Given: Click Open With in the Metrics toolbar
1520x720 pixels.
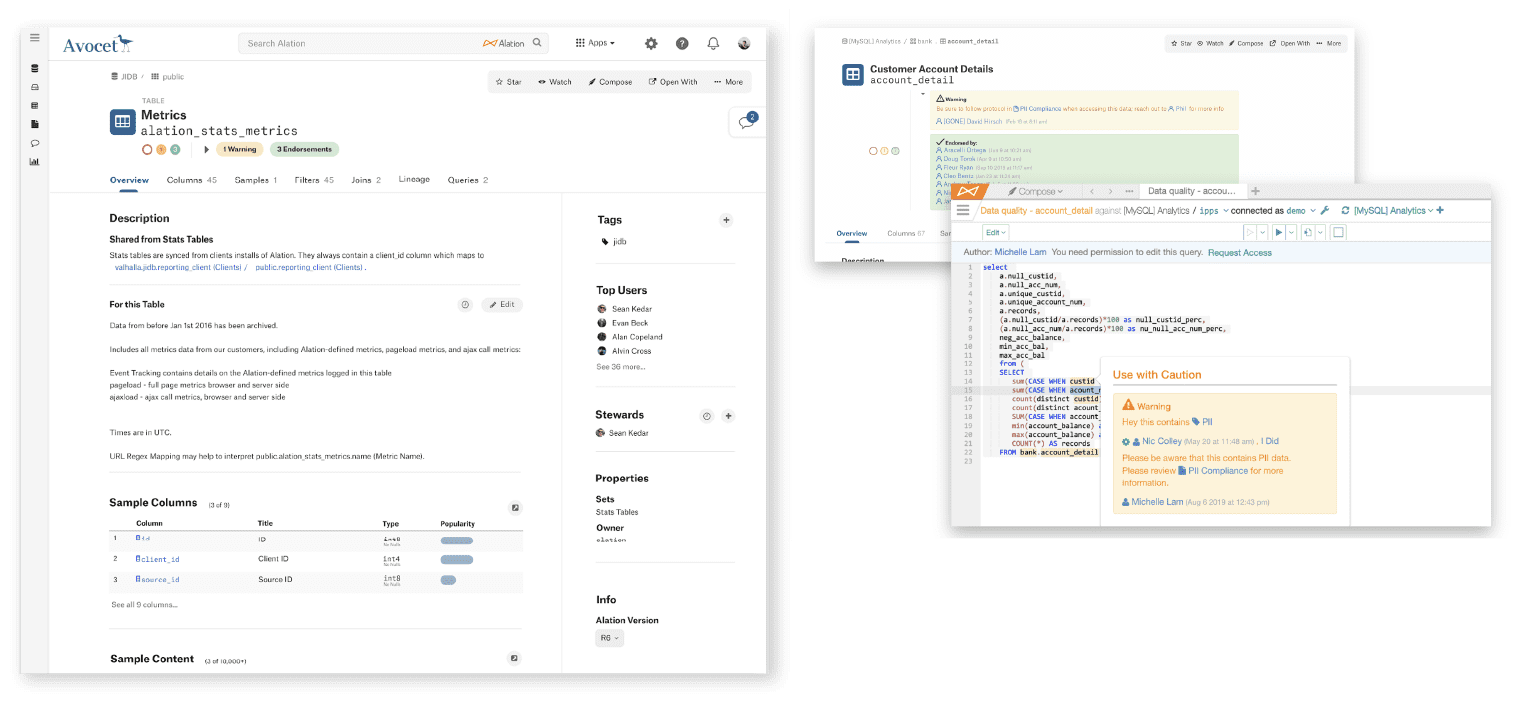Looking at the screenshot, I should tap(673, 82).
